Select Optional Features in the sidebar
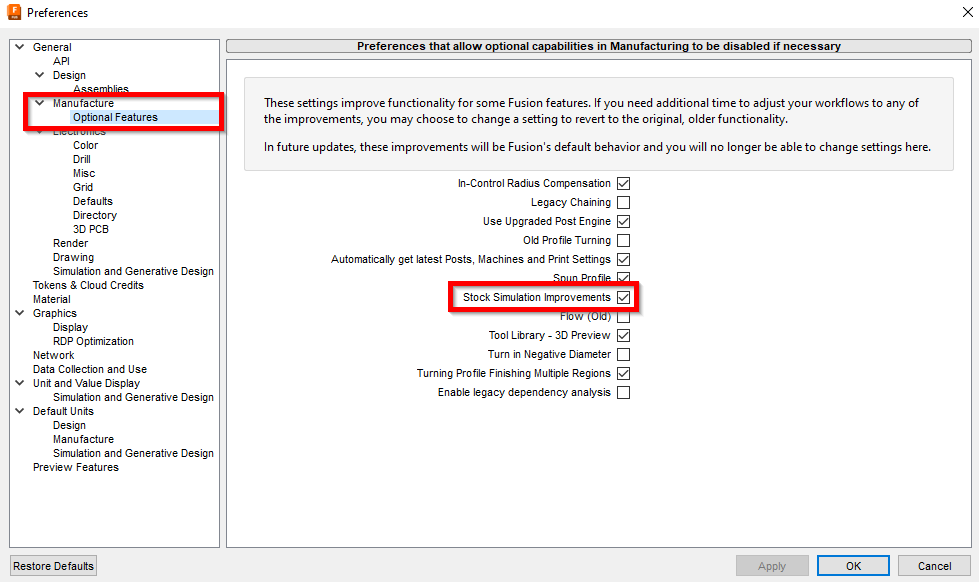The width and height of the screenshot is (979, 582). point(116,116)
